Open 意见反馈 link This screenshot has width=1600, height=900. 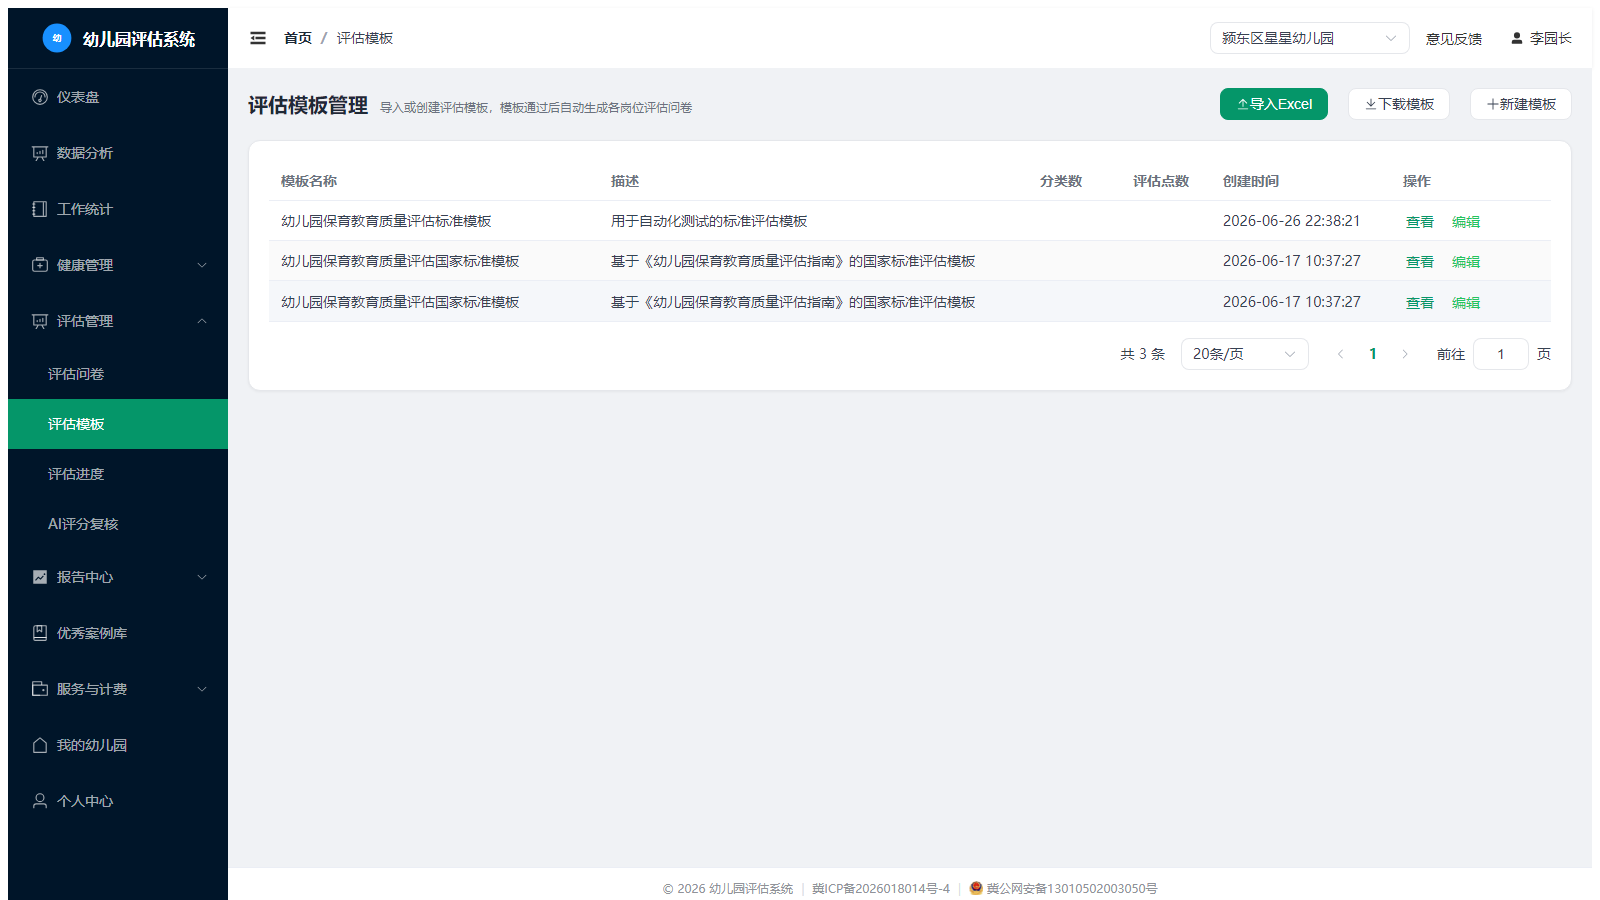pos(1454,39)
